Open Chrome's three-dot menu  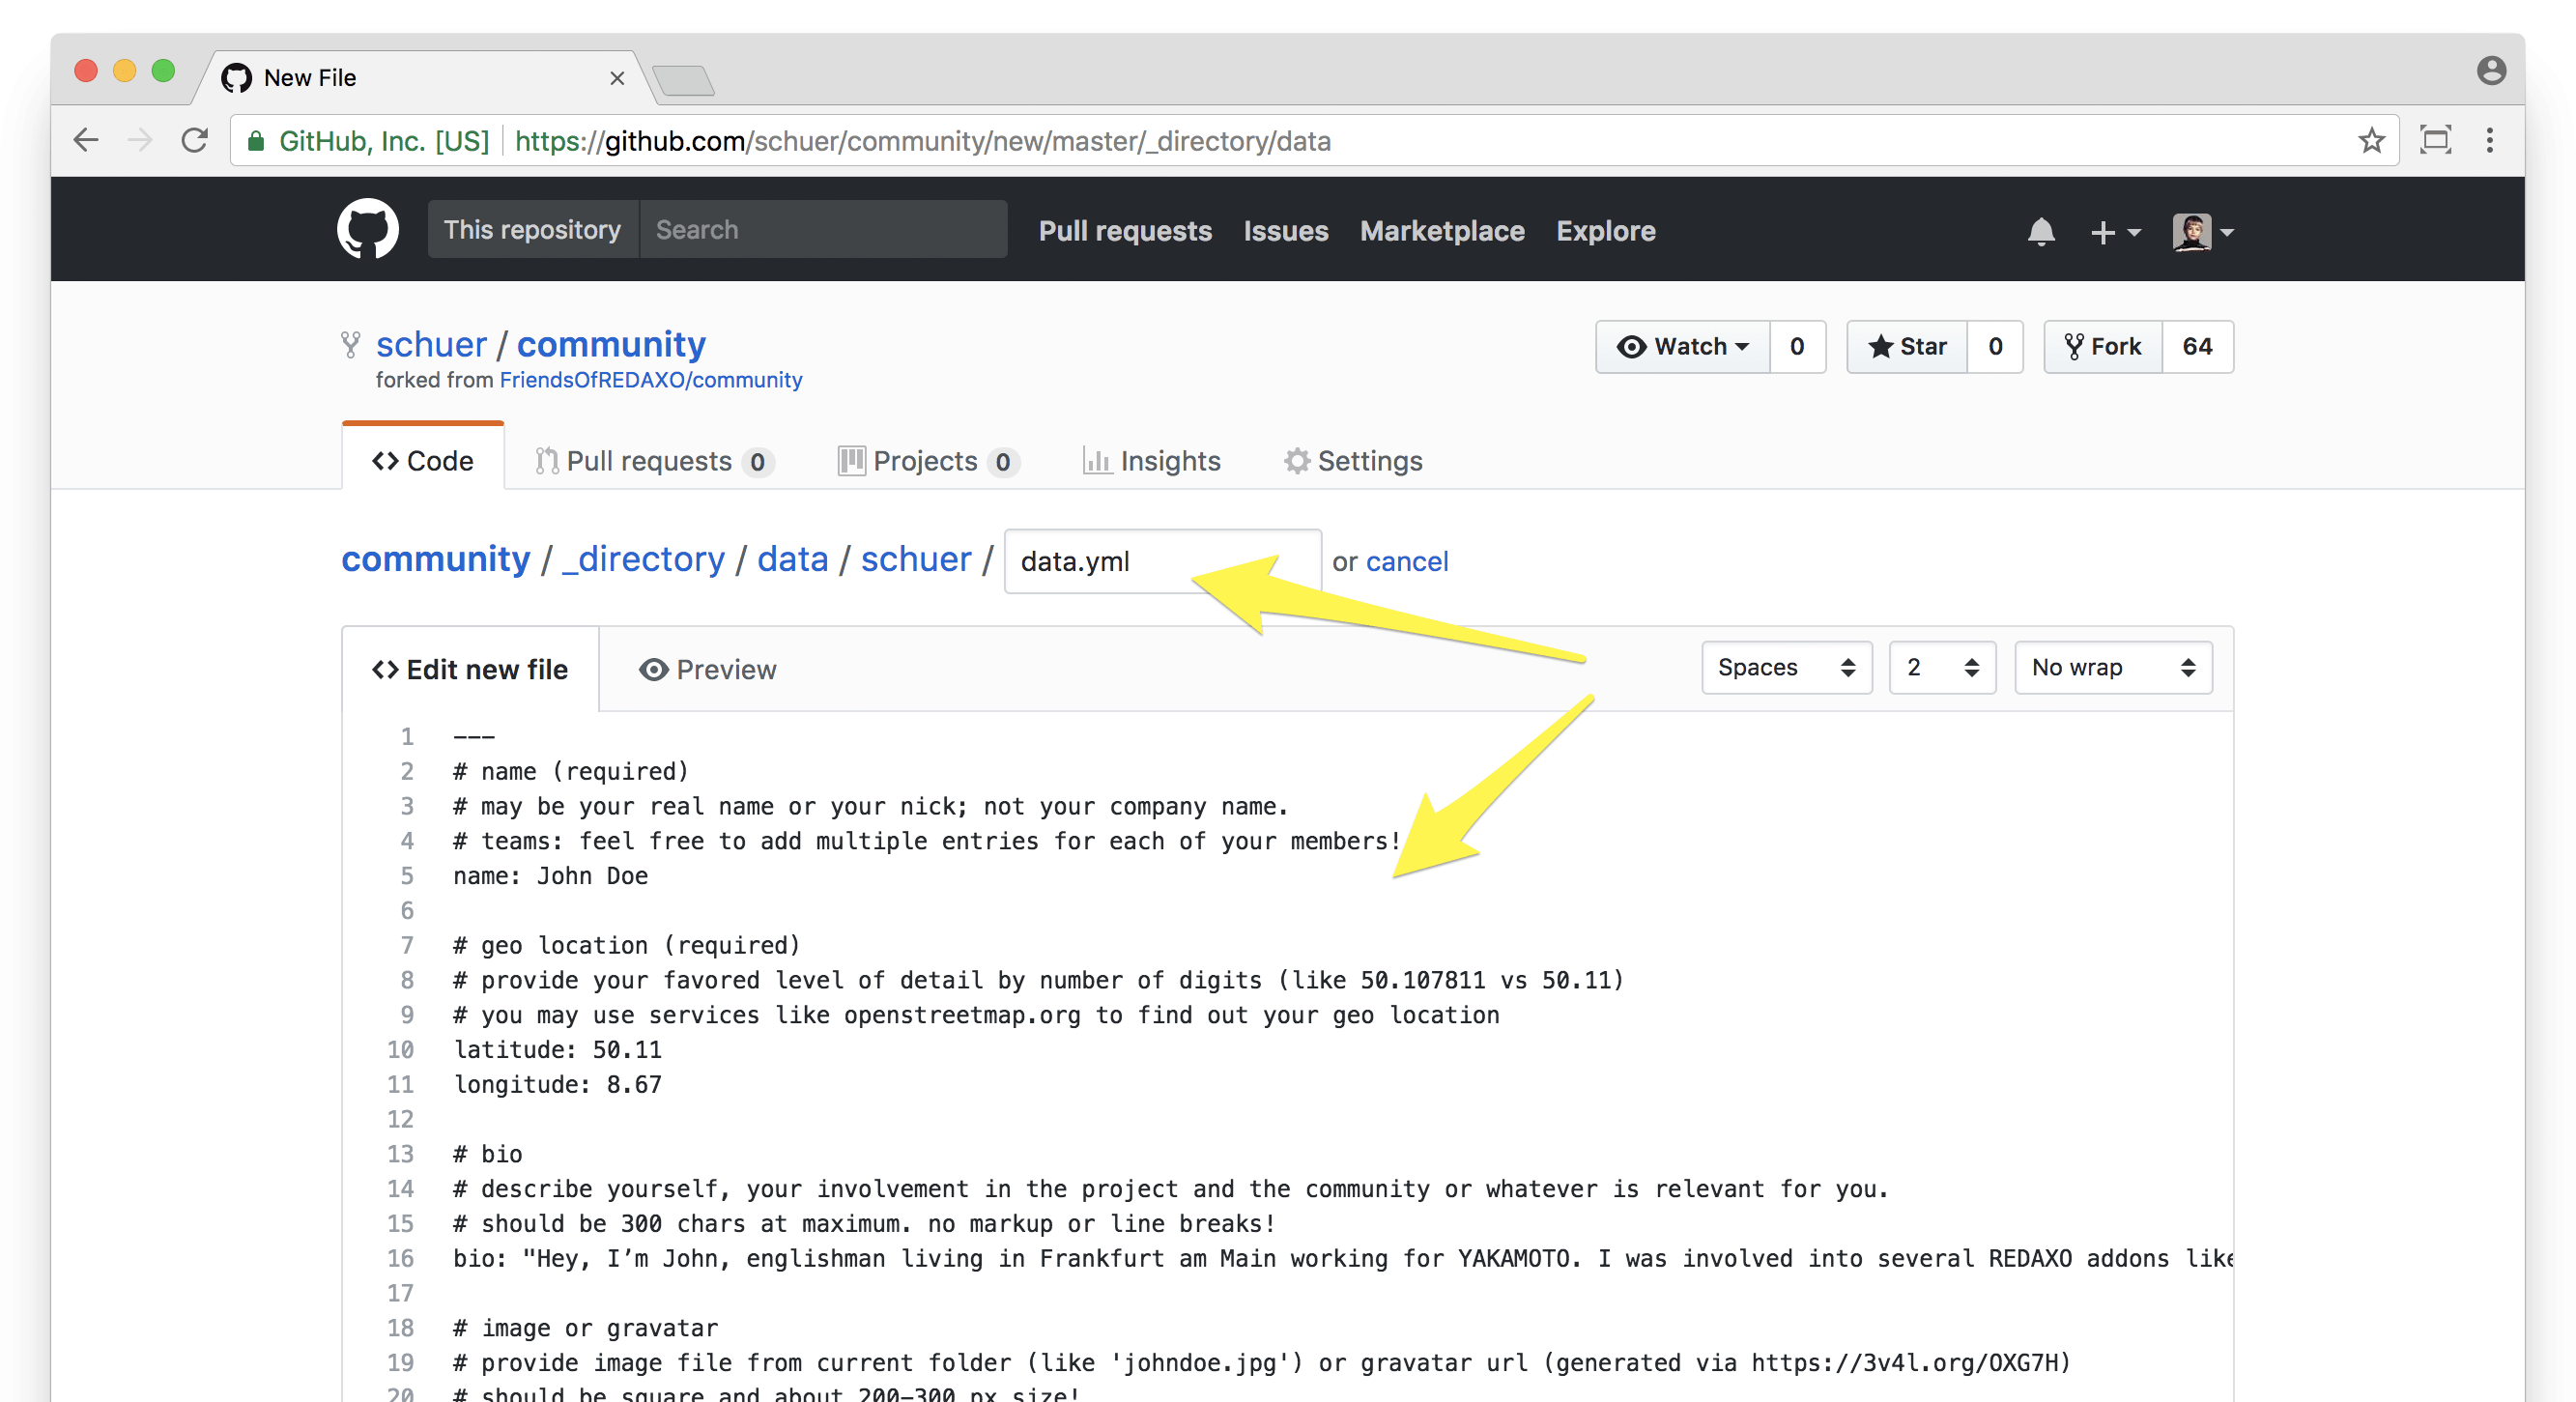2489,141
